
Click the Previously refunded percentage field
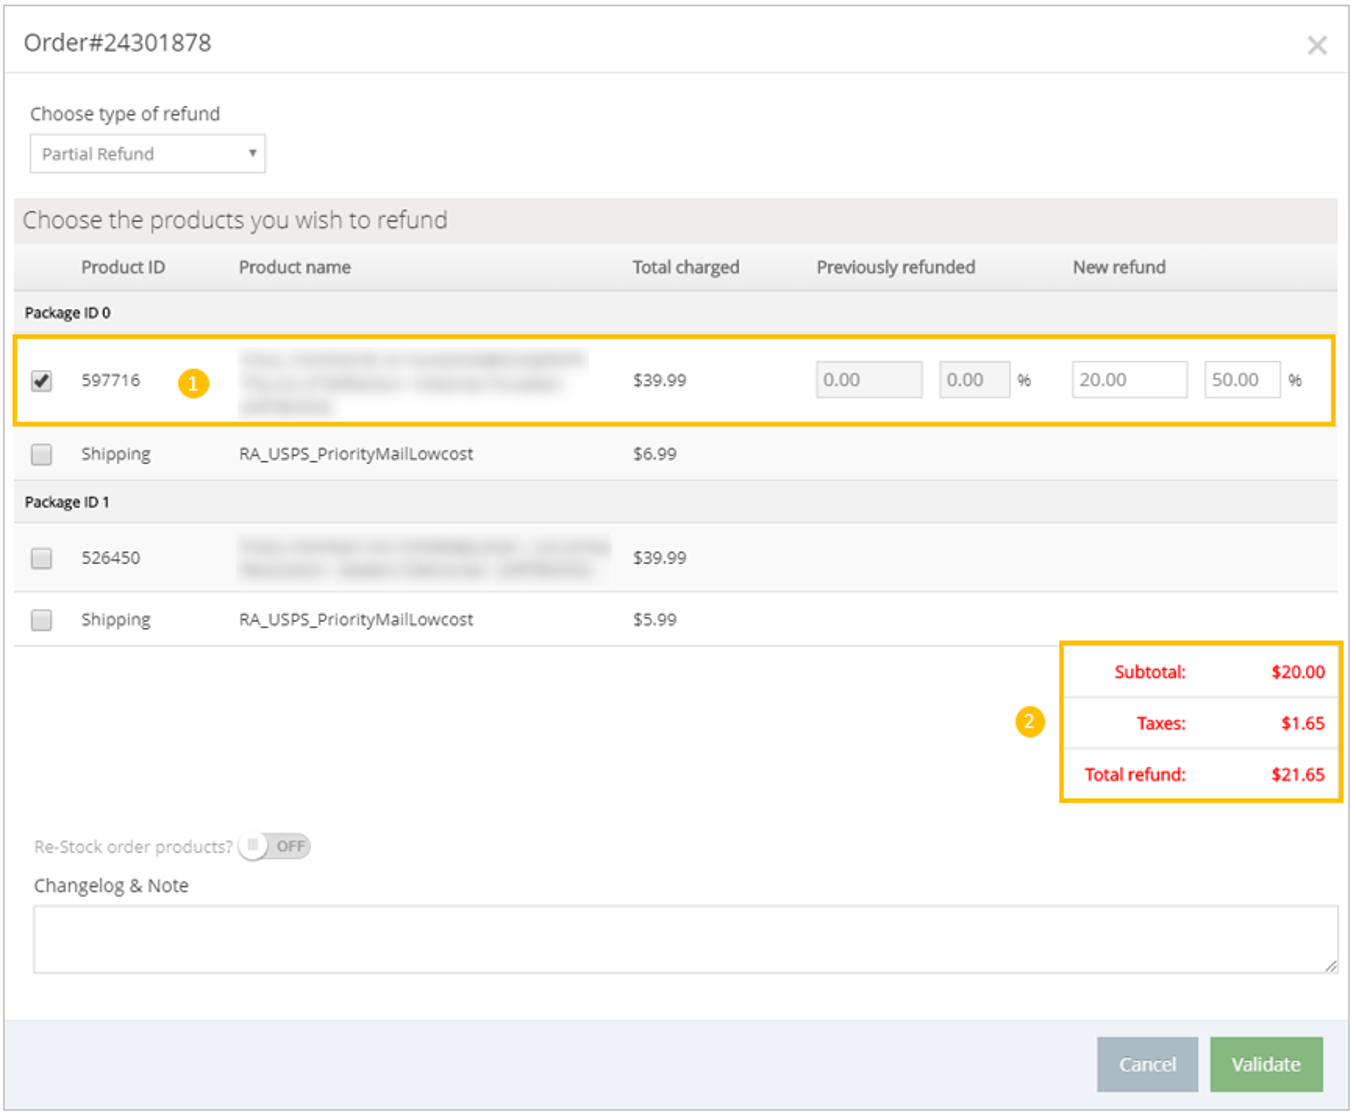click(x=973, y=380)
